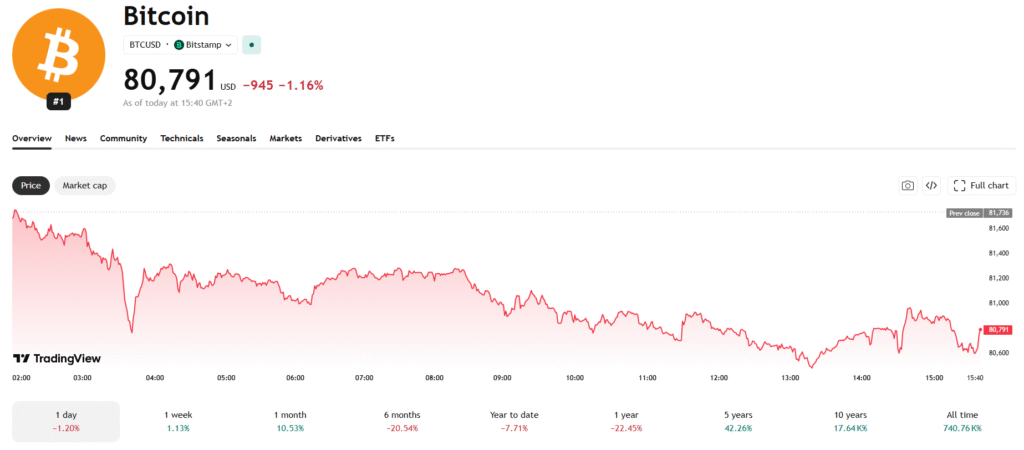1024x450 pixels.
Task: Click the 'As of today at 15:40 GMT+2' text
Action: click(x=176, y=103)
